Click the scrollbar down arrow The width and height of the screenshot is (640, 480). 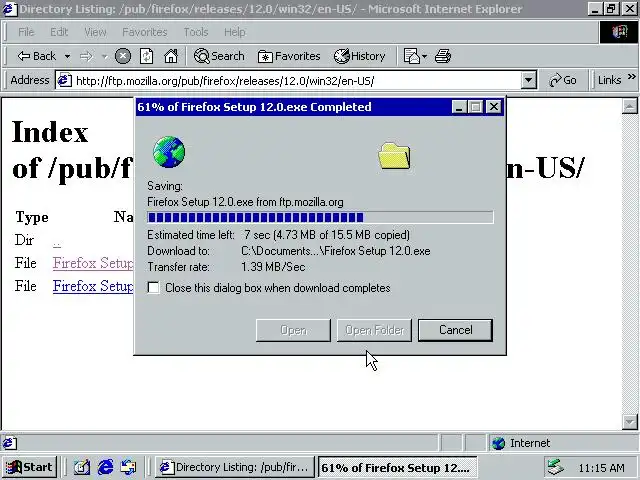(x=629, y=422)
